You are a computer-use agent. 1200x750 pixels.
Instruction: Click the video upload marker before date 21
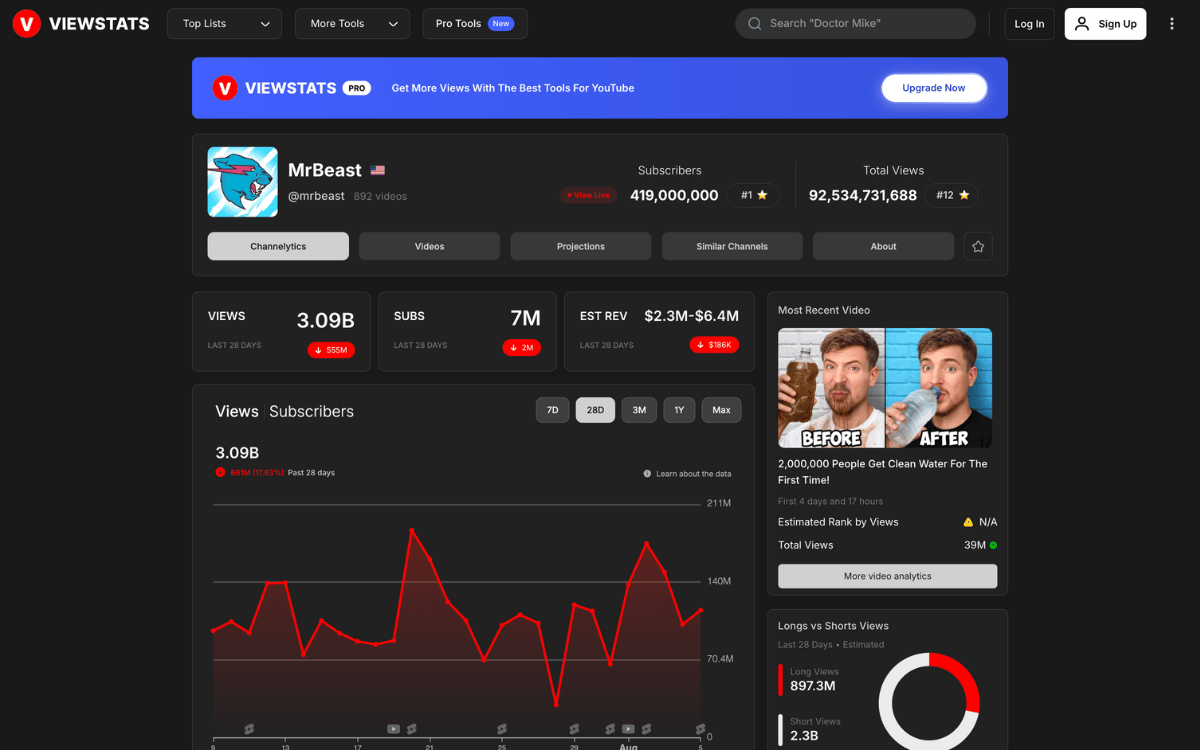pos(394,729)
